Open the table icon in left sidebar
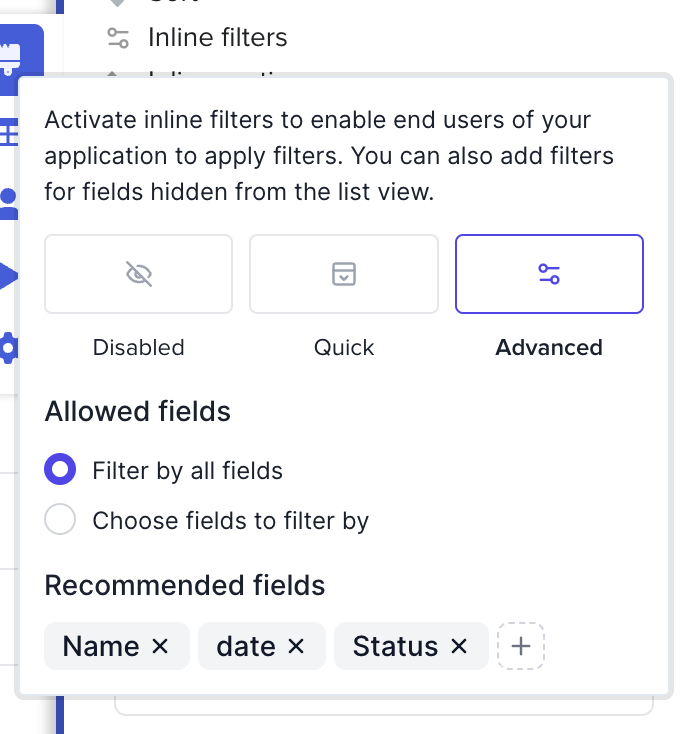This screenshot has height=734, width=692. (9, 132)
